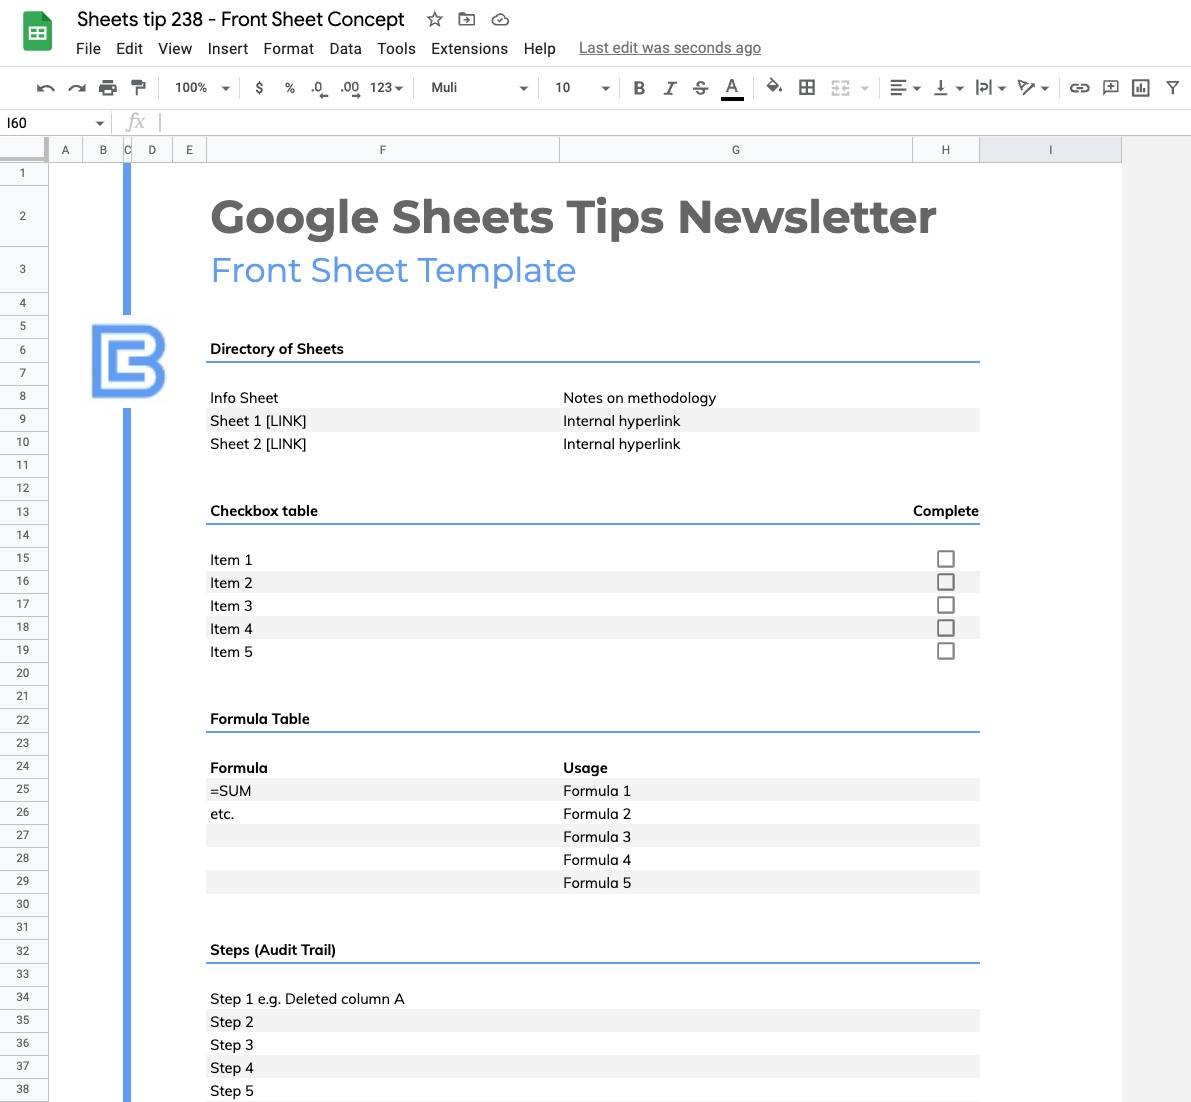Open the font size 10 dropdown
The image size is (1191, 1102).
(582, 88)
